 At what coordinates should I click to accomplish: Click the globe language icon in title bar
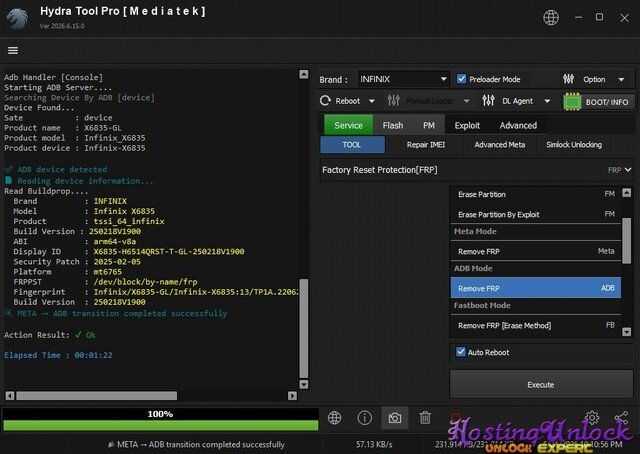(x=551, y=18)
